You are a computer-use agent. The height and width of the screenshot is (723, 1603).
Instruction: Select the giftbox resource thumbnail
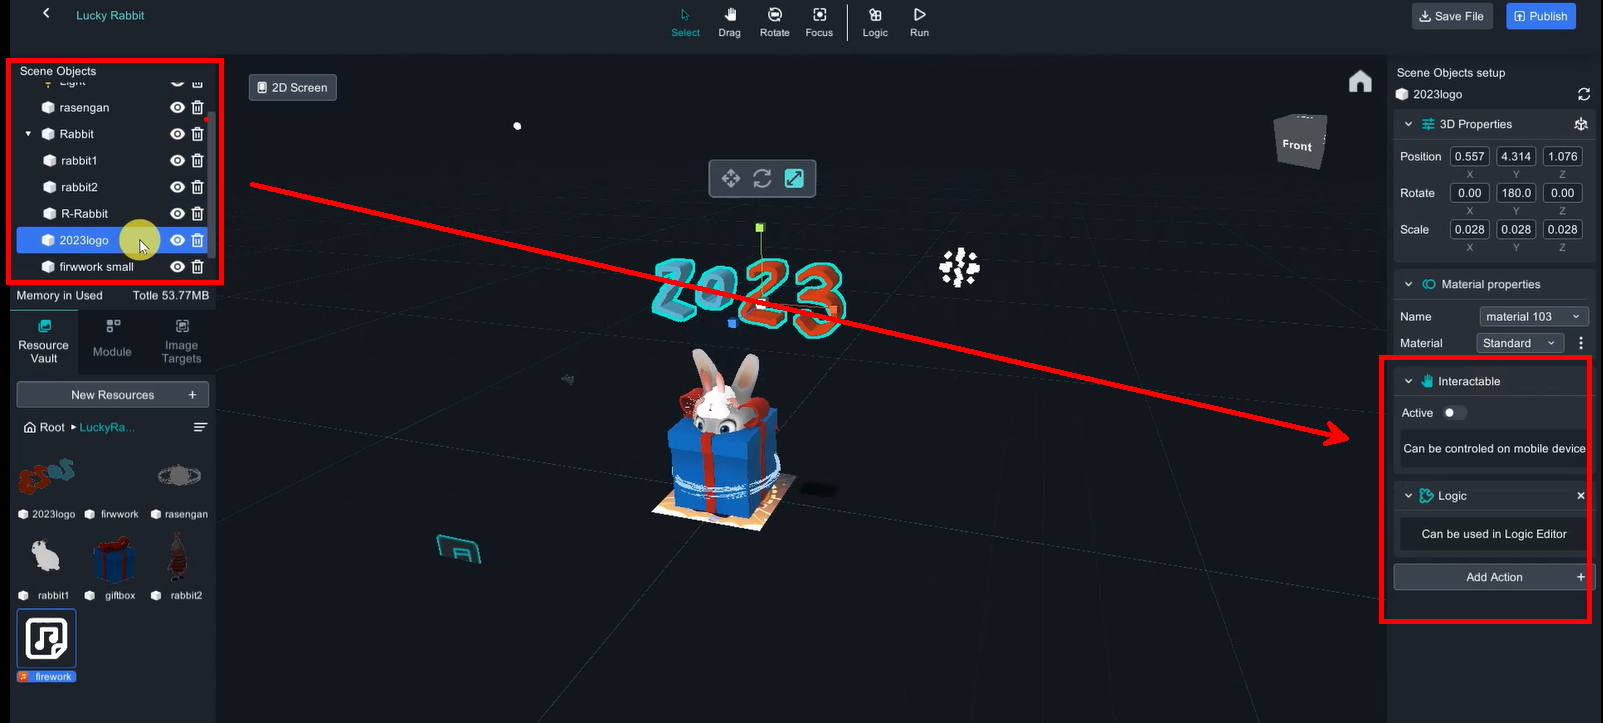(114, 560)
